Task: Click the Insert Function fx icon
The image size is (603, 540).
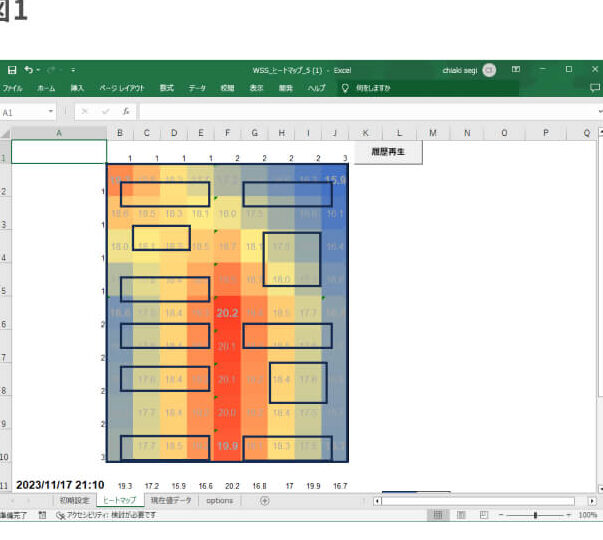Action: pos(126,112)
